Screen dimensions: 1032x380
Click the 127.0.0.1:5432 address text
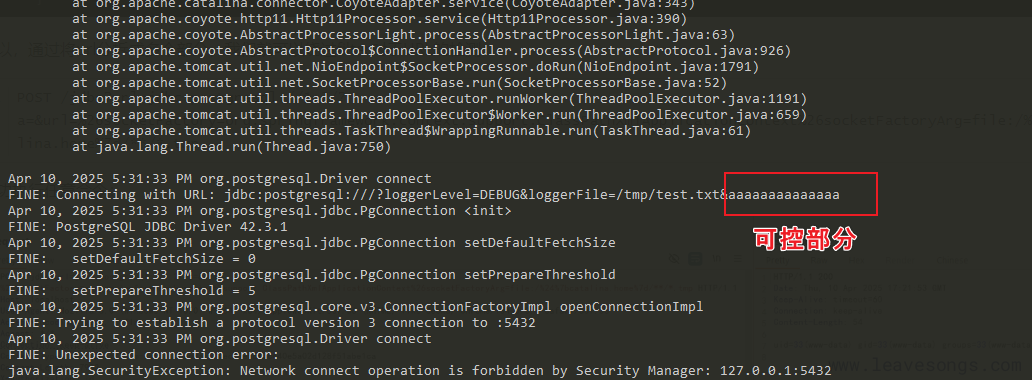(775, 371)
